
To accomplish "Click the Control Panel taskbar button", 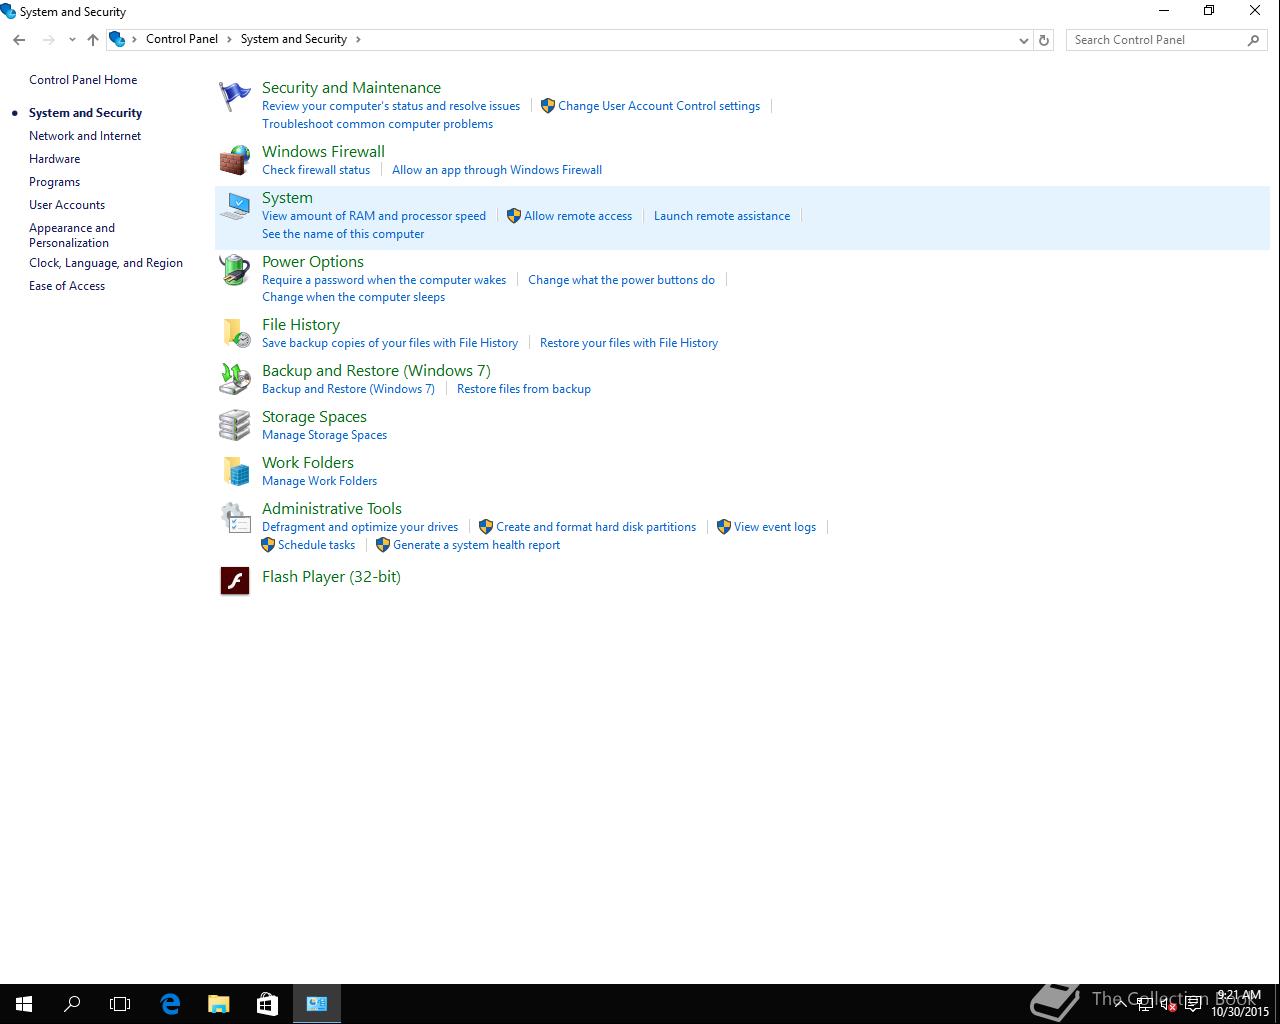I will click(x=317, y=1004).
